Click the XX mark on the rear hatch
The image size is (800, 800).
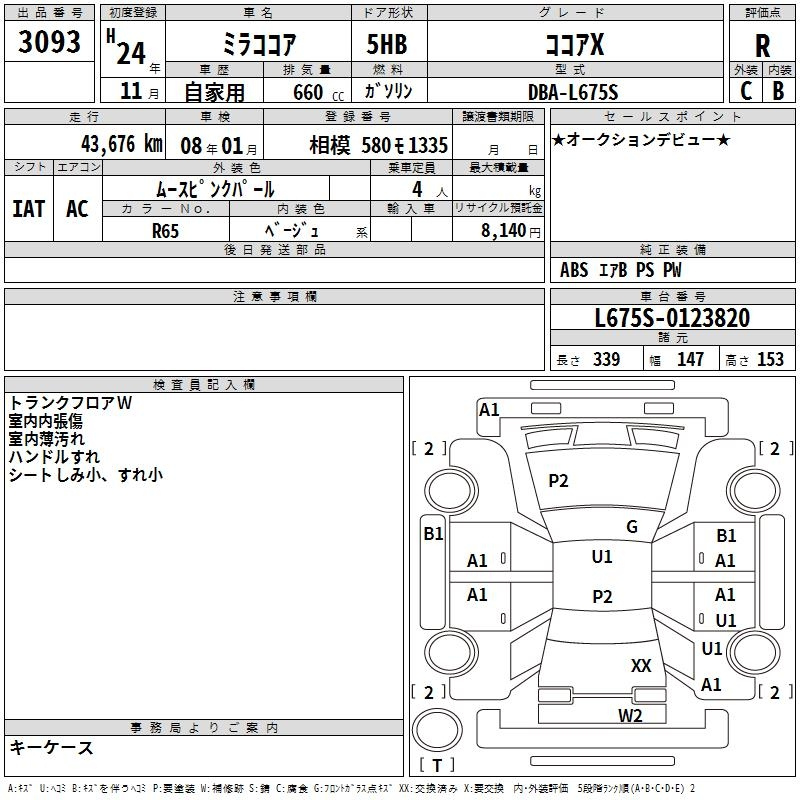click(641, 665)
